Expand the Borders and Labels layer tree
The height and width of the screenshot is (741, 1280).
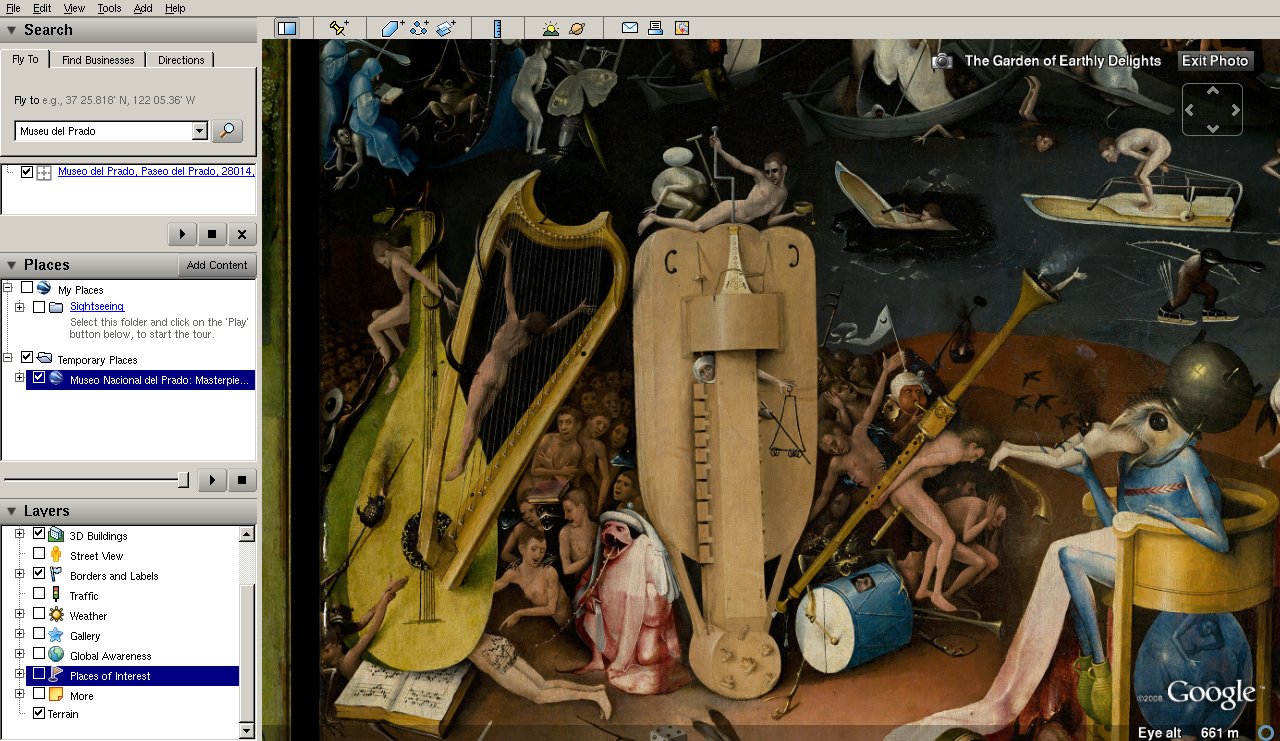[20, 574]
